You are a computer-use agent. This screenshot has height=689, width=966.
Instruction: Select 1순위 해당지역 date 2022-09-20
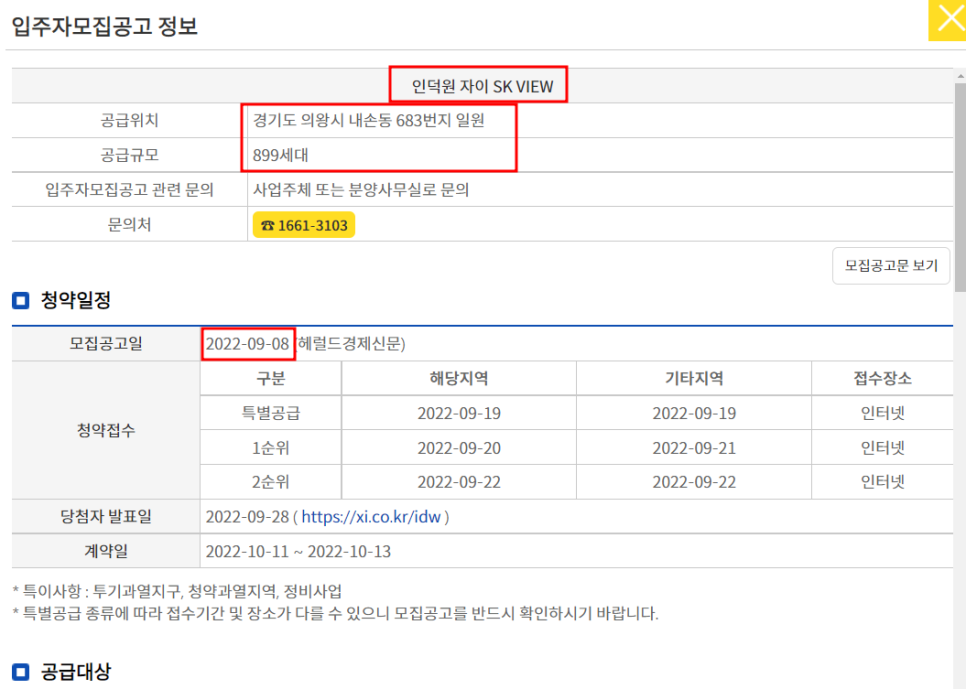pyautogui.click(x=459, y=448)
